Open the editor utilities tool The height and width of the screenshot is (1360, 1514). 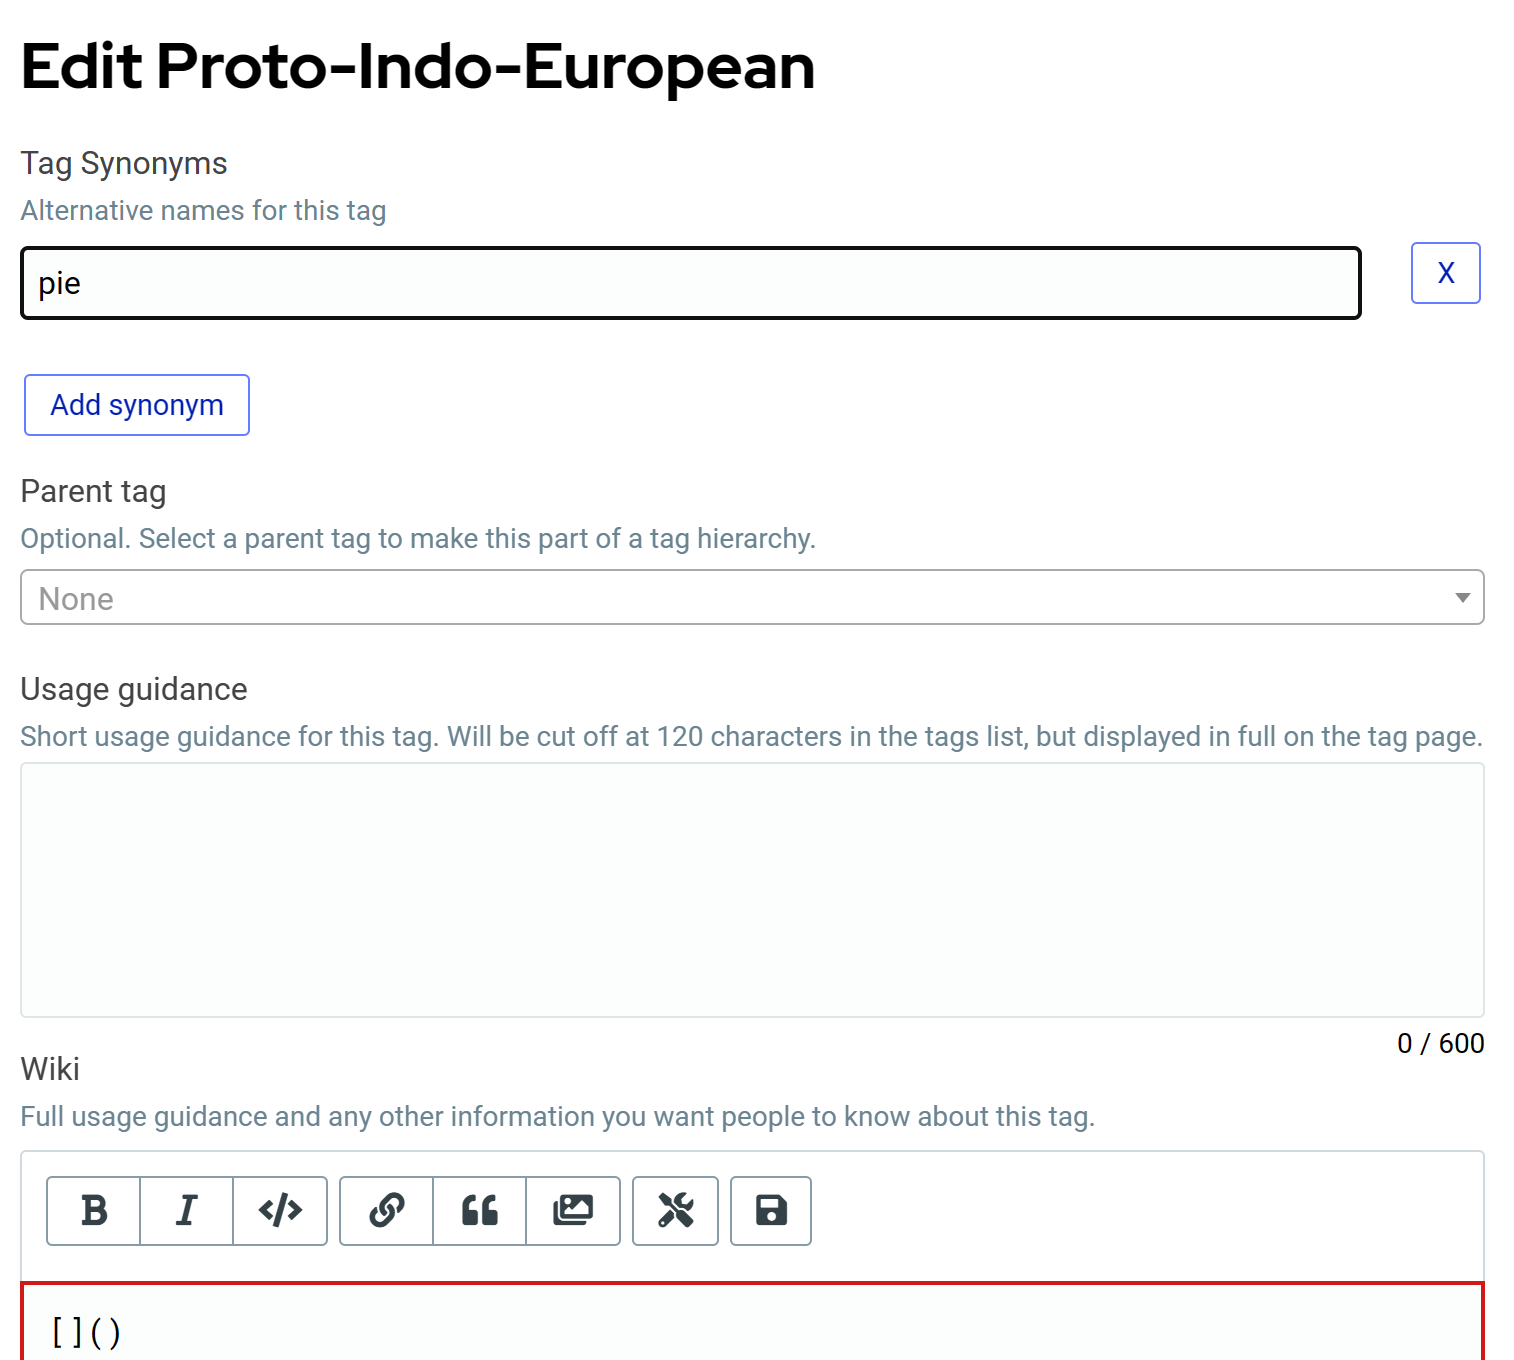pyautogui.click(x=675, y=1211)
